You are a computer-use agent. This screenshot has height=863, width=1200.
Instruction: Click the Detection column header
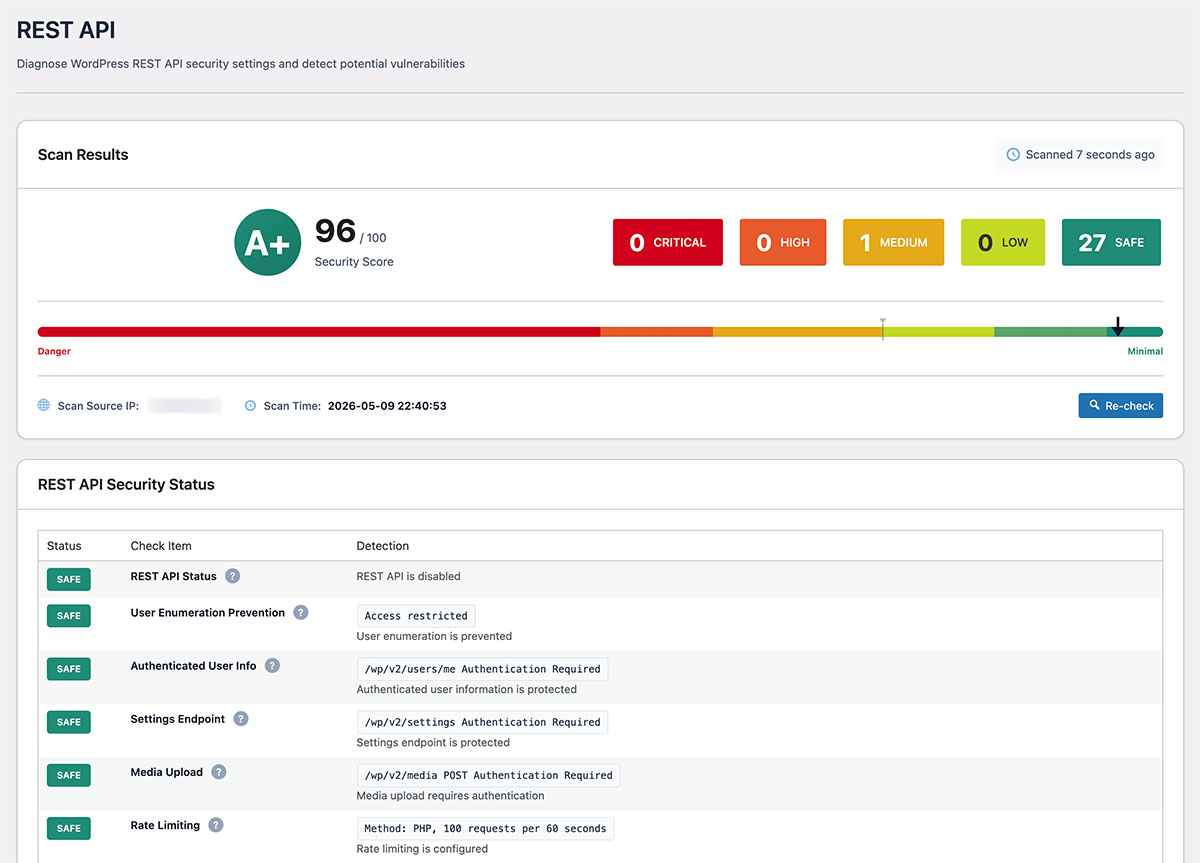click(383, 546)
